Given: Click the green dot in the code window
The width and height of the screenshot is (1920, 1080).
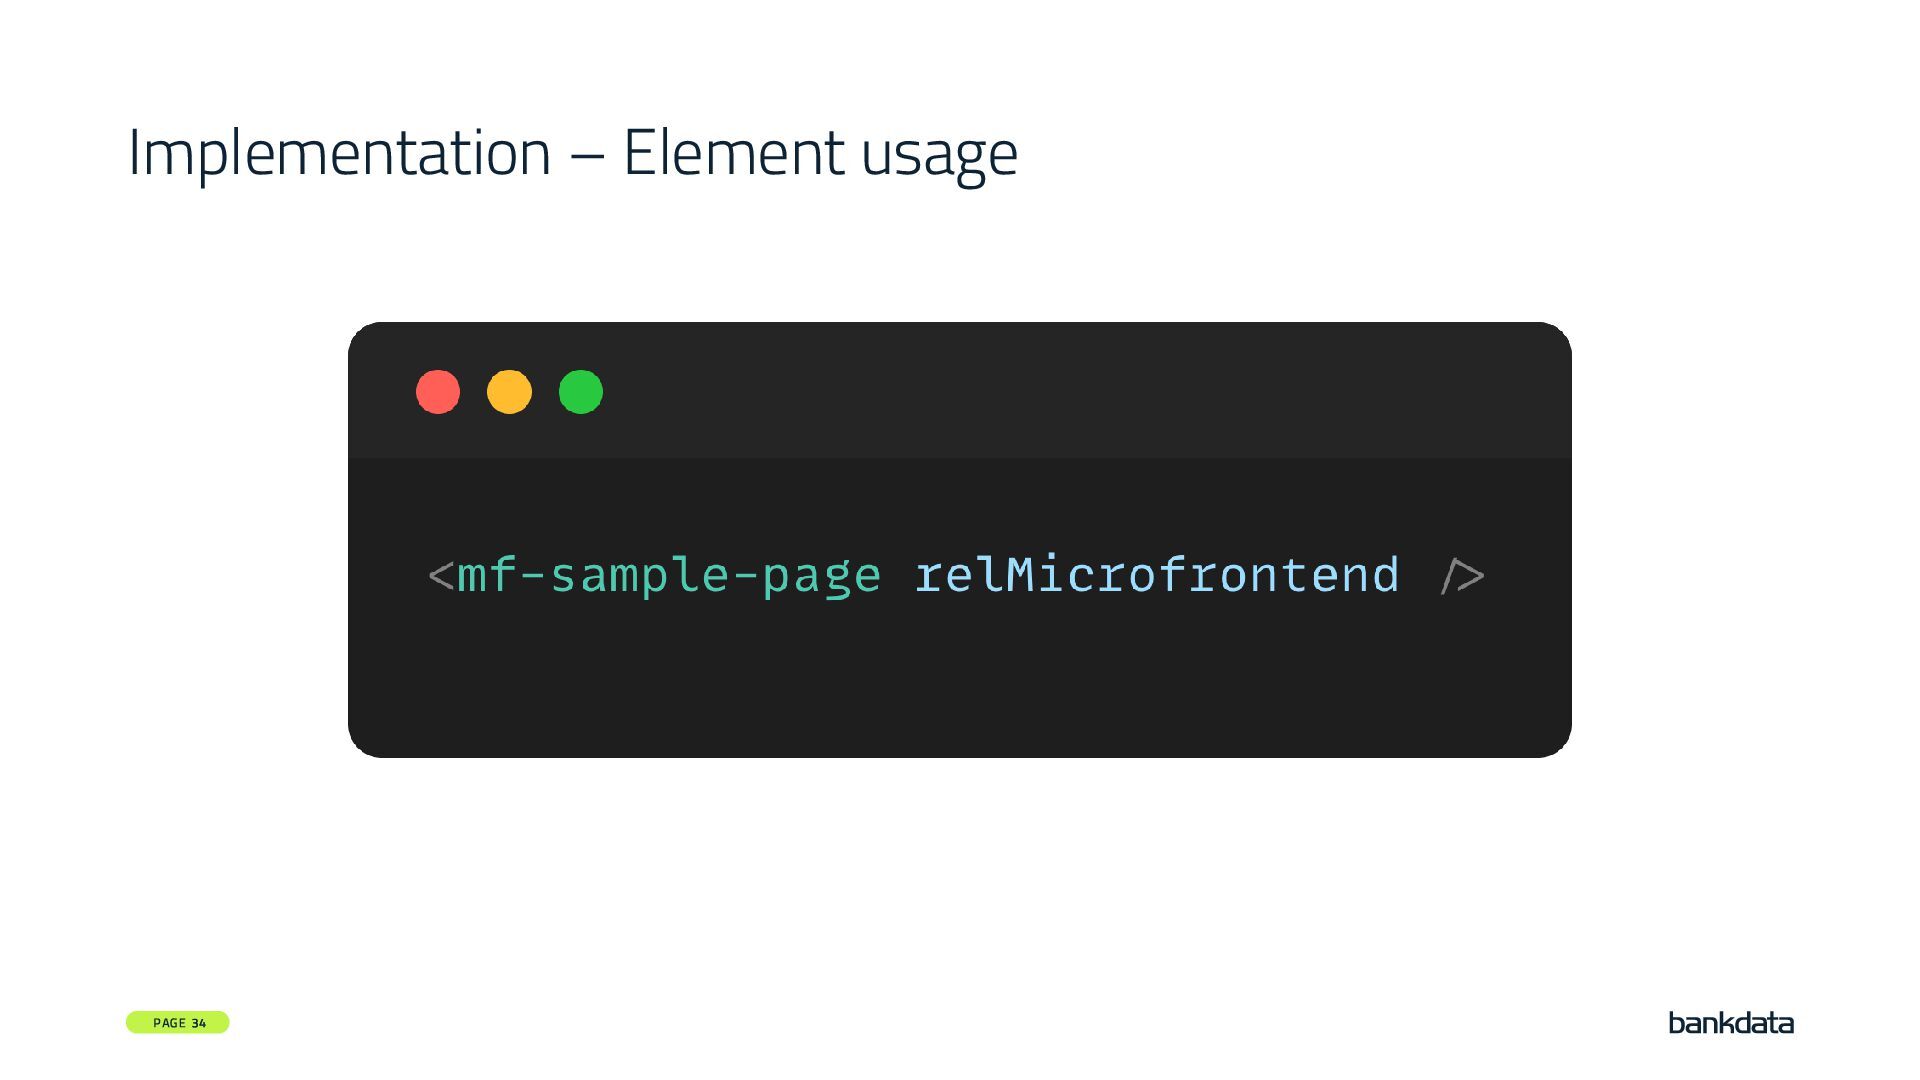Looking at the screenshot, I should (581, 392).
